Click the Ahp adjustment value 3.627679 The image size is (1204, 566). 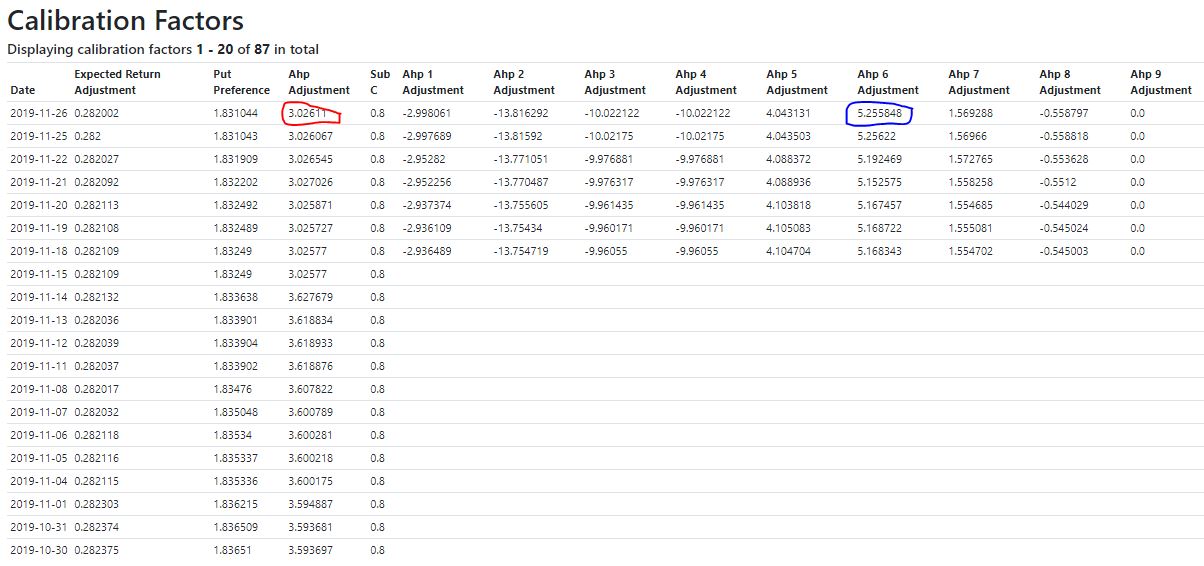point(310,297)
